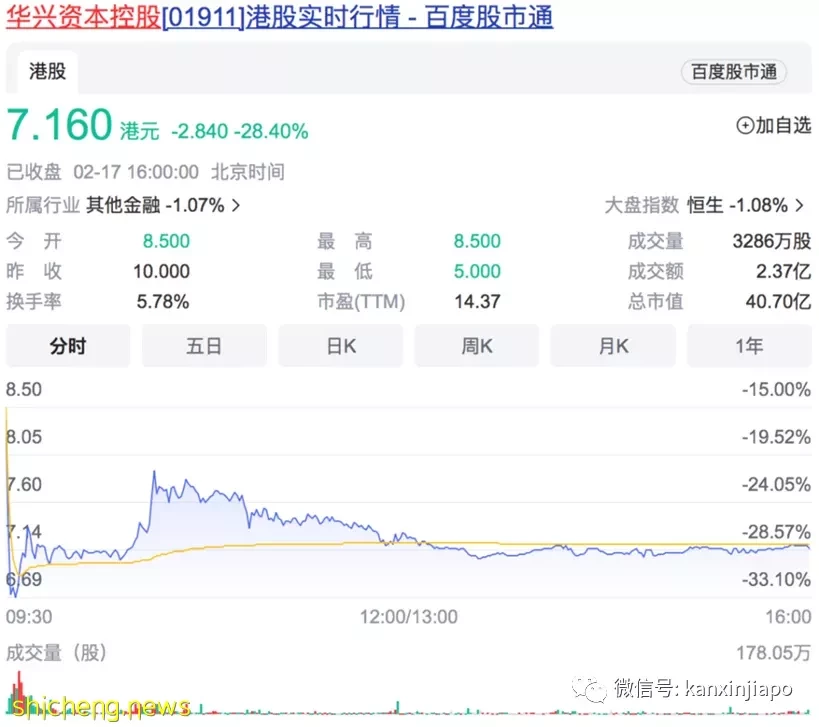
Task: Click the 最高 value 8.500
Action: click(x=477, y=241)
